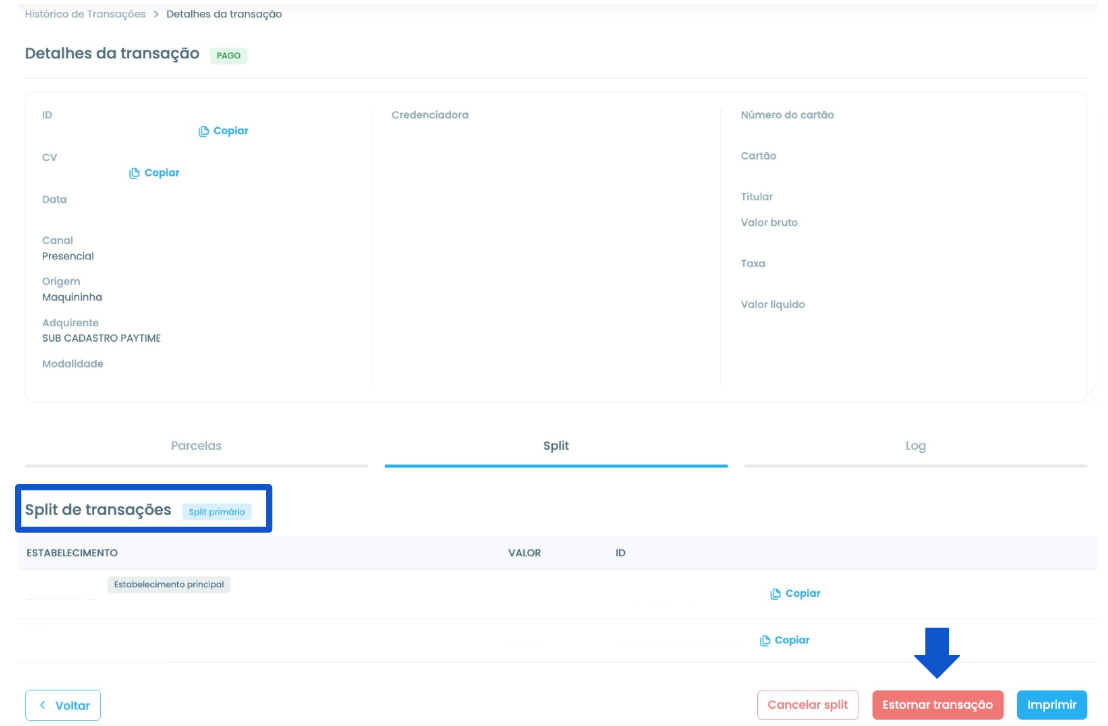Open Histórico de Transações breadcrumb
The height and width of the screenshot is (726, 1108).
pos(86,14)
